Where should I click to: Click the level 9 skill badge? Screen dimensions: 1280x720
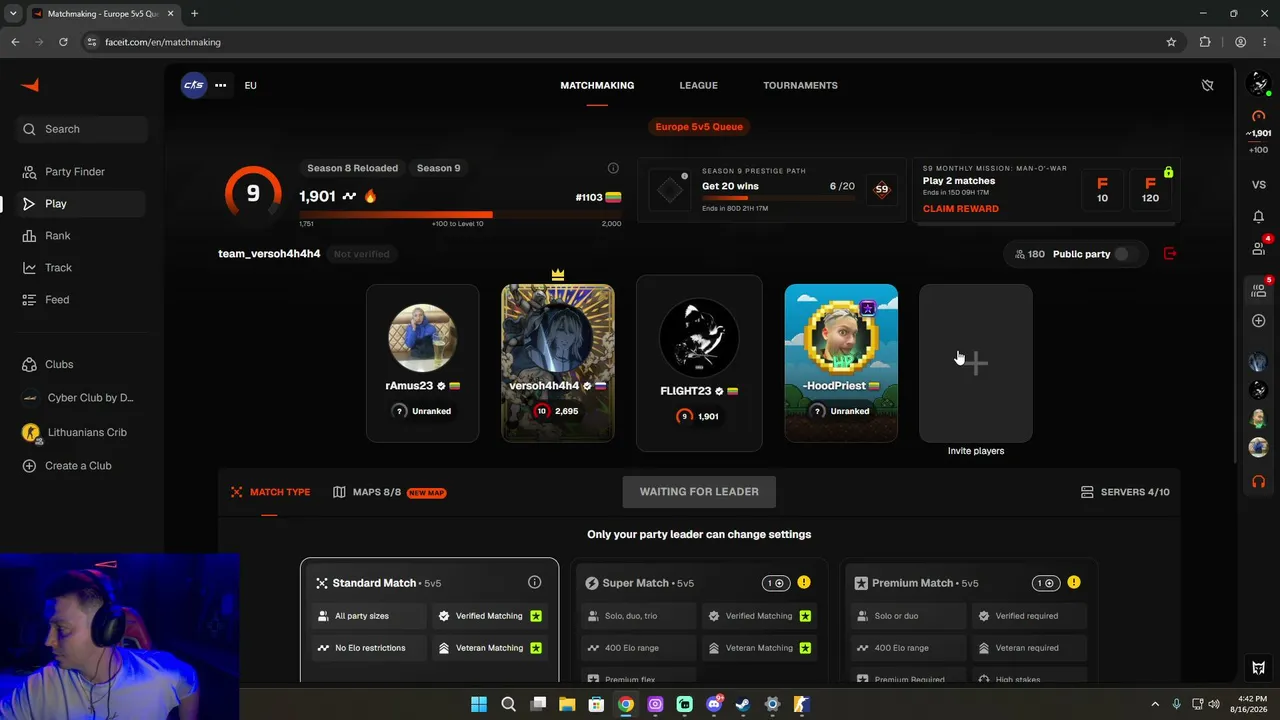(x=253, y=194)
